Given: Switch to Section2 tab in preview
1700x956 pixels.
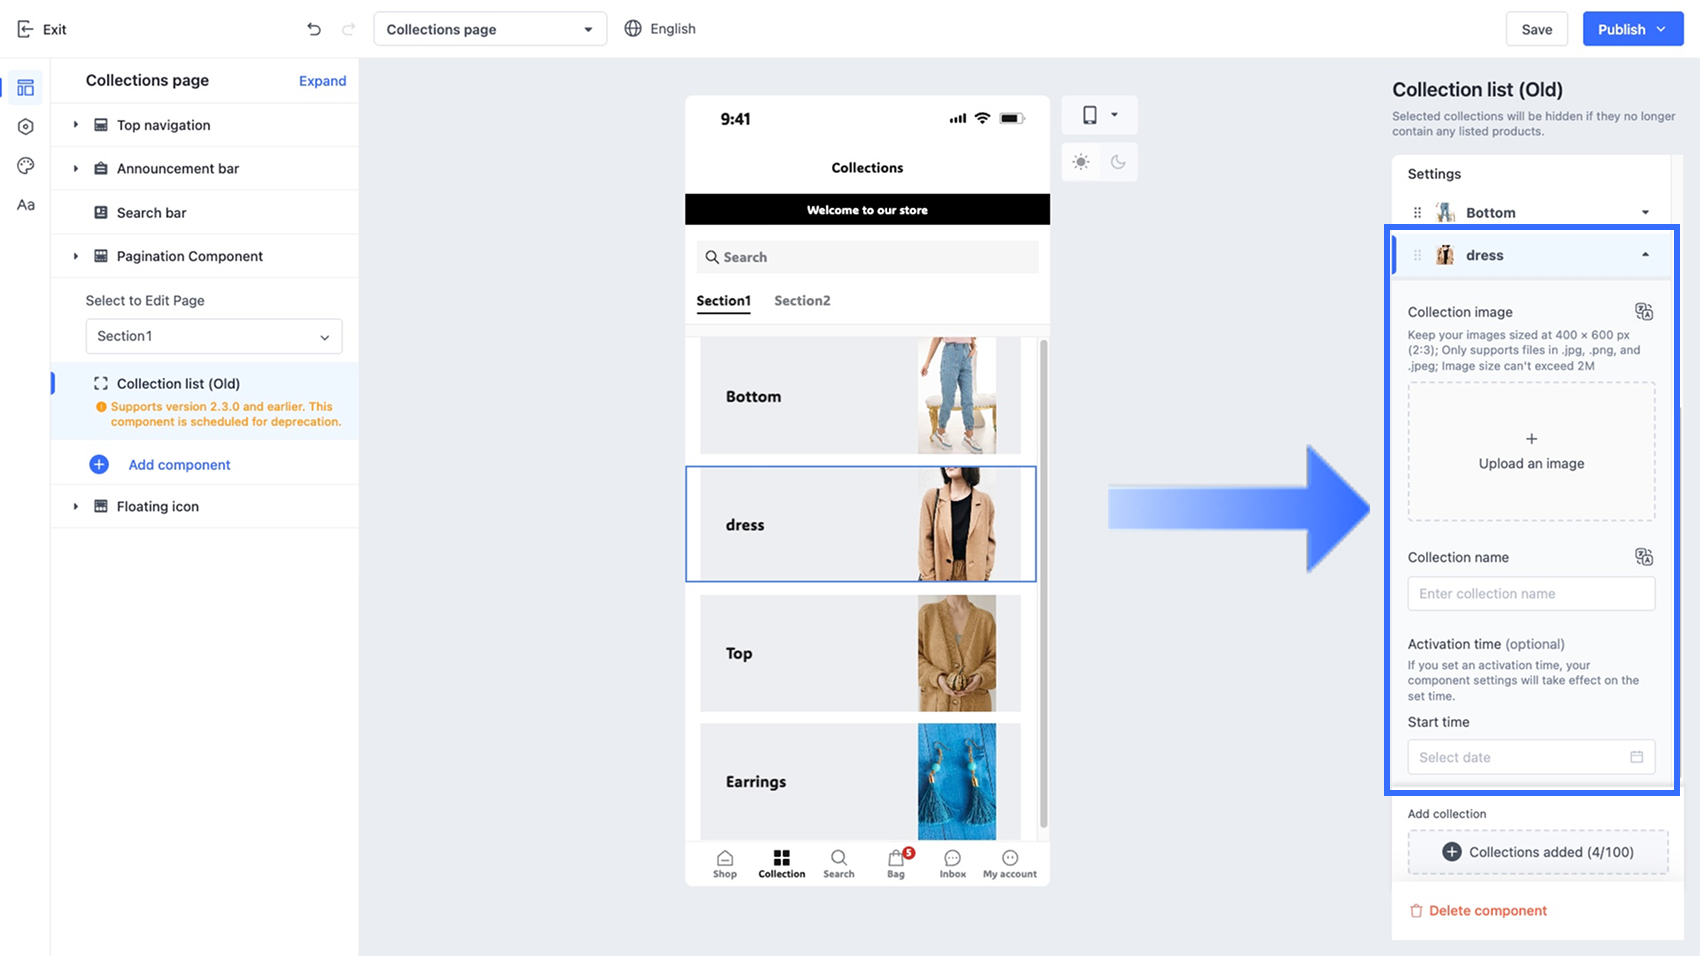Looking at the screenshot, I should (x=802, y=301).
